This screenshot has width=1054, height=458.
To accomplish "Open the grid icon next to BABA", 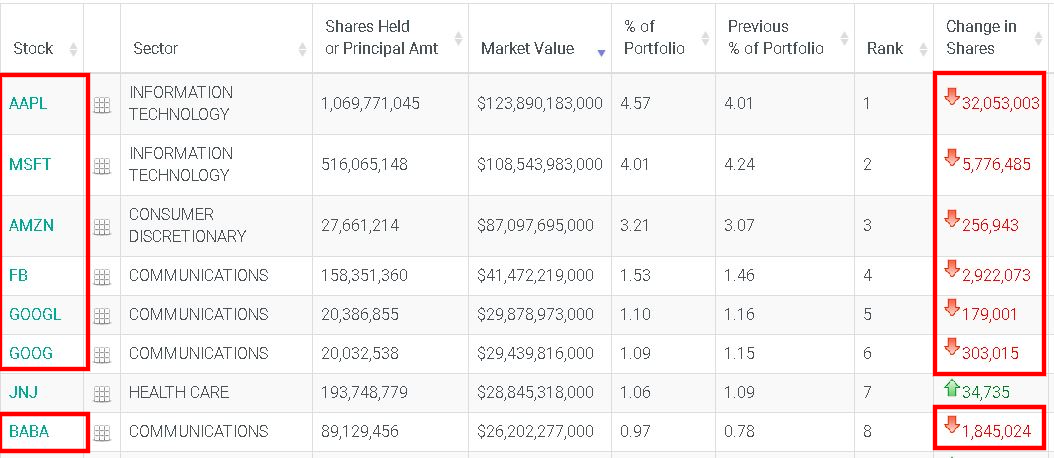I will coord(102,432).
